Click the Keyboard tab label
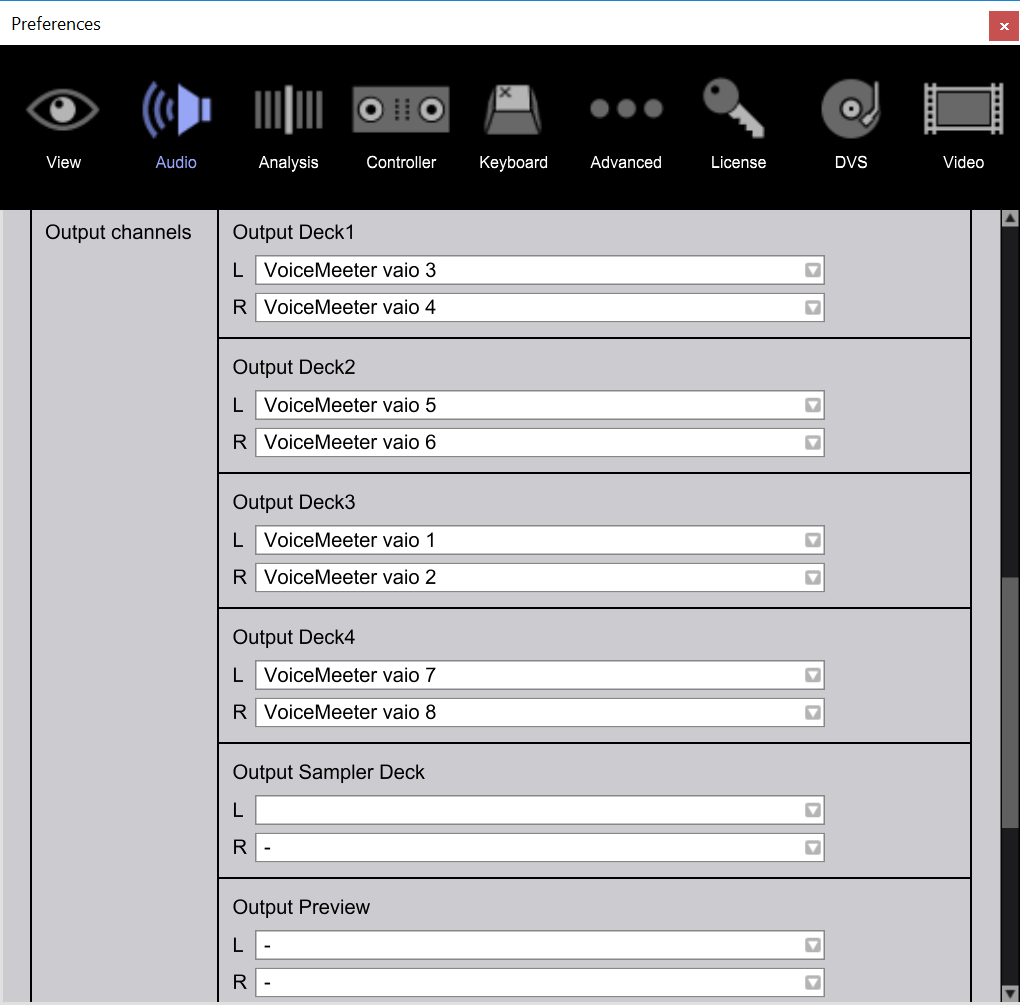The image size is (1020, 1005). pyautogui.click(x=513, y=163)
